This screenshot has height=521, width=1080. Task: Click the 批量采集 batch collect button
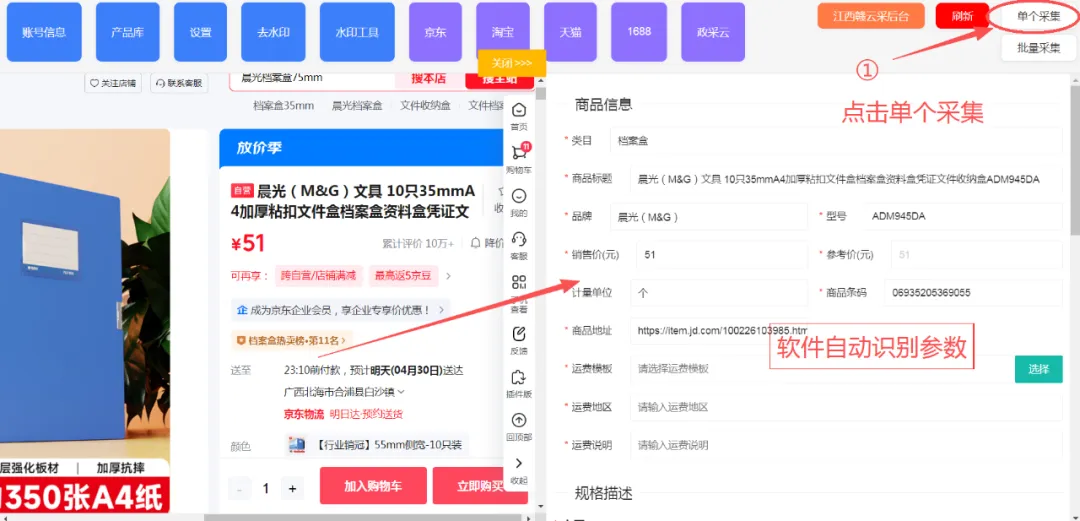click(1039, 48)
